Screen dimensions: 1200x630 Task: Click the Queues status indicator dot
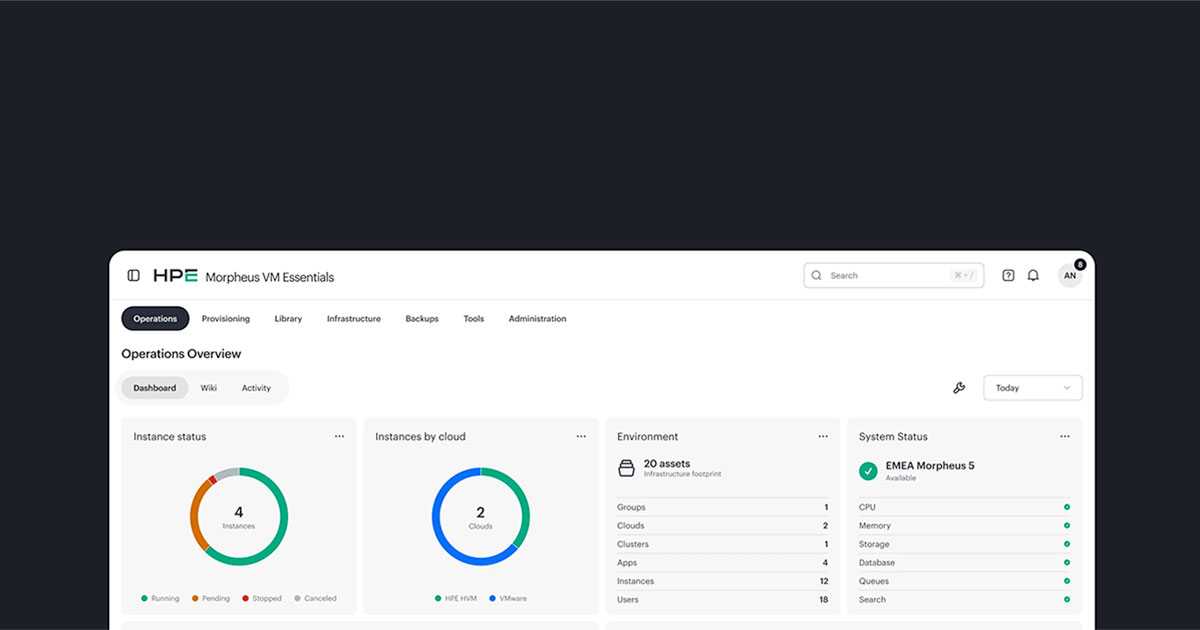[1067, 581]
